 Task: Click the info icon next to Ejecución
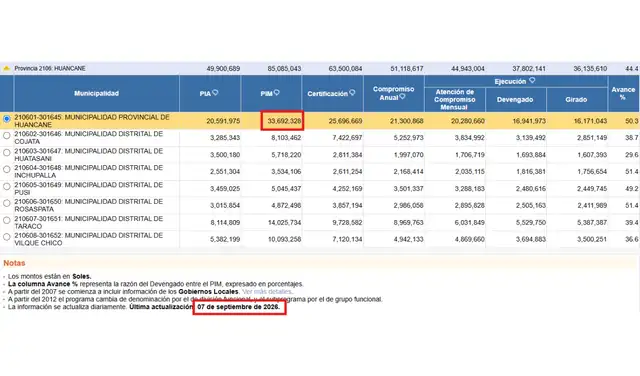532,80
